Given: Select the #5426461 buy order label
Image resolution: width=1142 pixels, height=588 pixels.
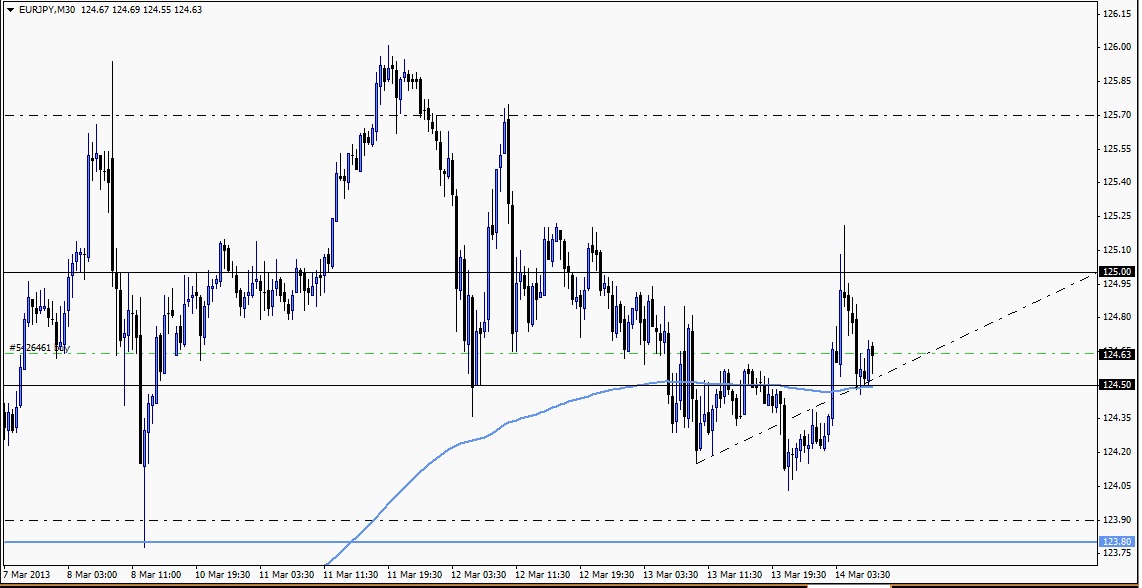Looking at the screenshot, I should click(39, 348).
